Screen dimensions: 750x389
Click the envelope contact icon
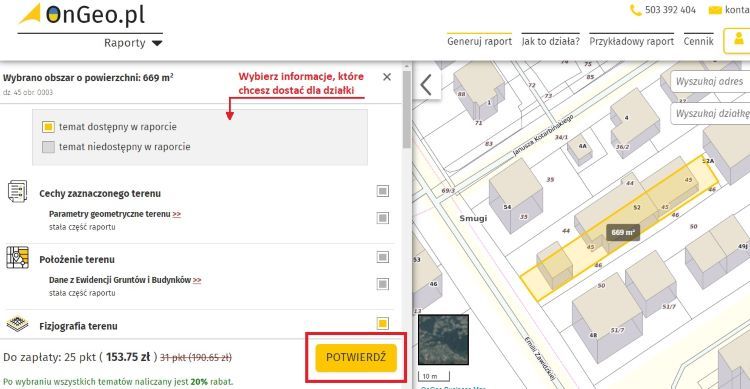coord(715,10)
